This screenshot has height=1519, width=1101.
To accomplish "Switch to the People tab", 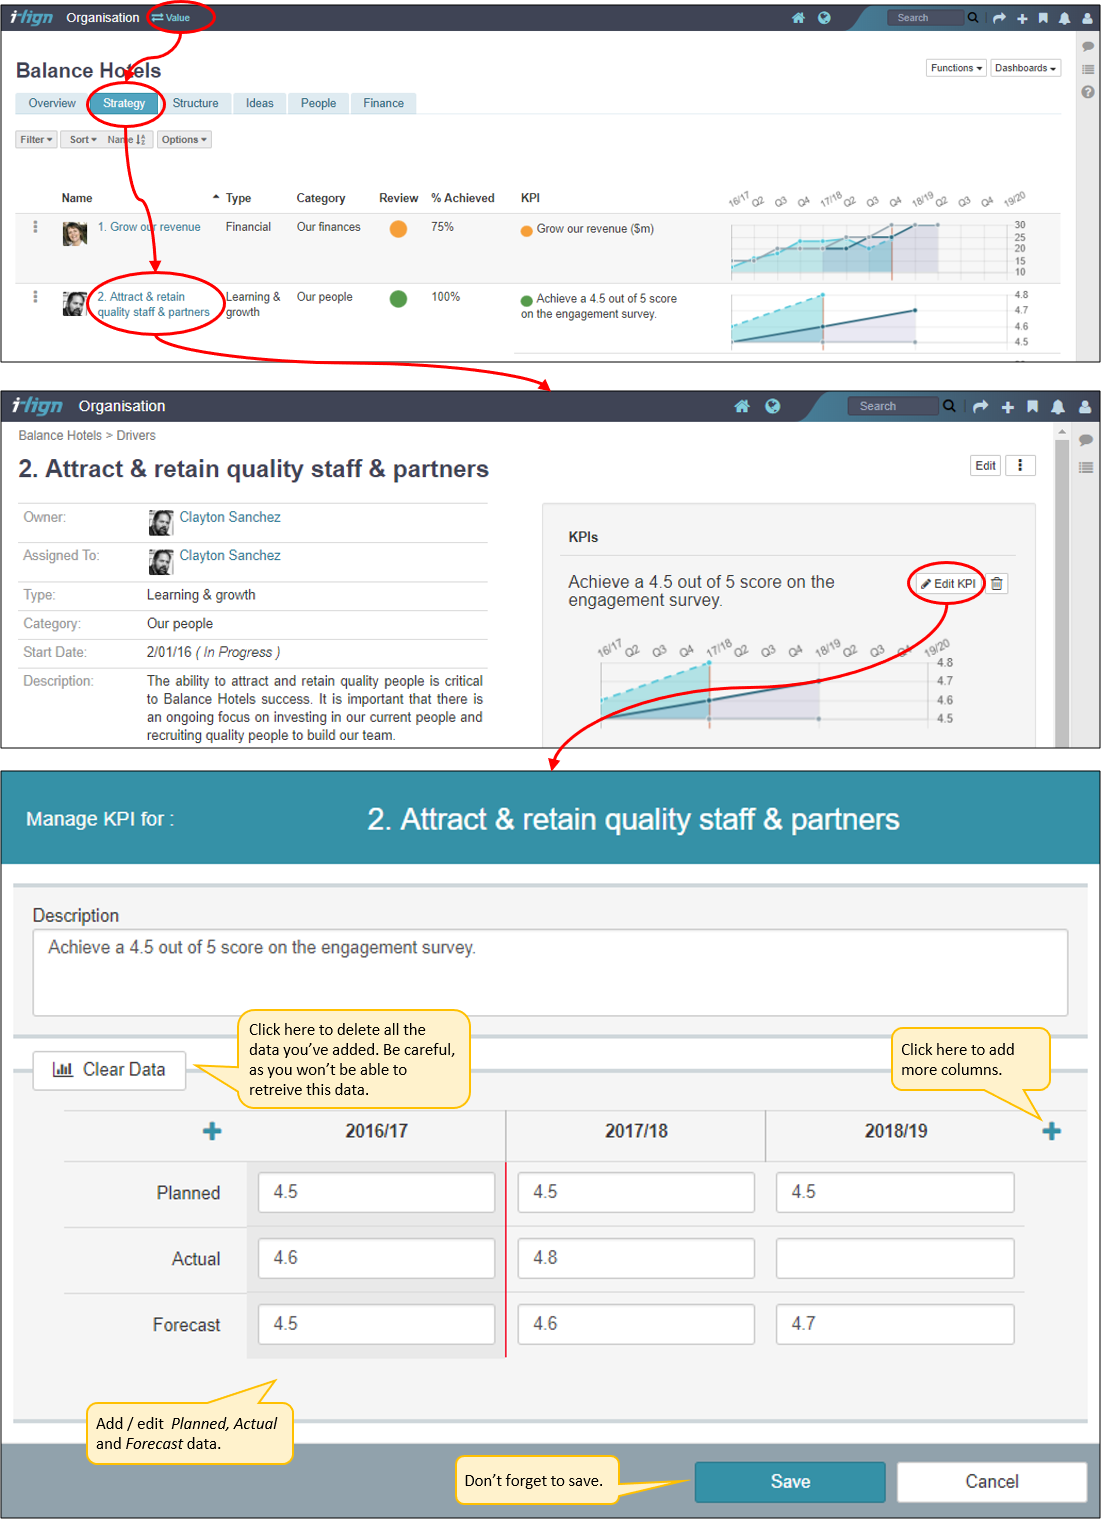I will tap(319, 103).
